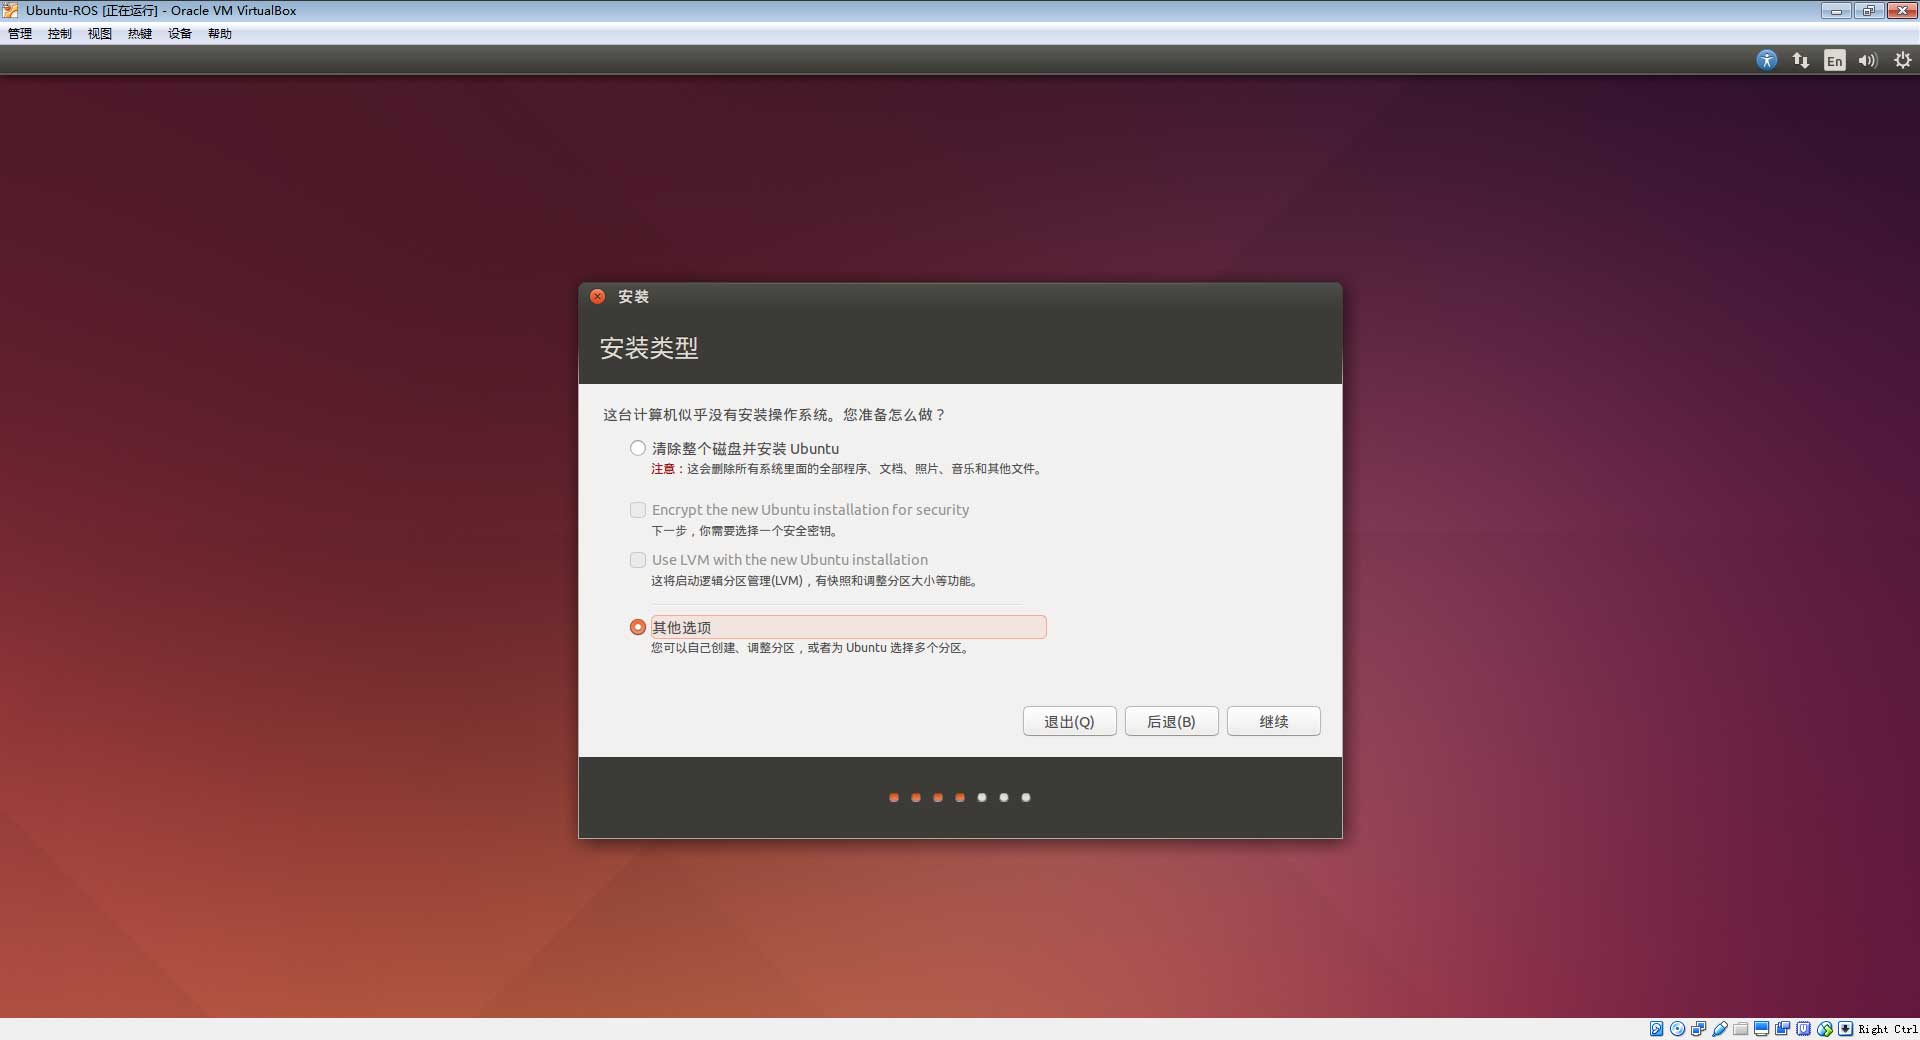Open the 管理 menu
Viewport: 1920px width, 1040px height.
(20, 34)
